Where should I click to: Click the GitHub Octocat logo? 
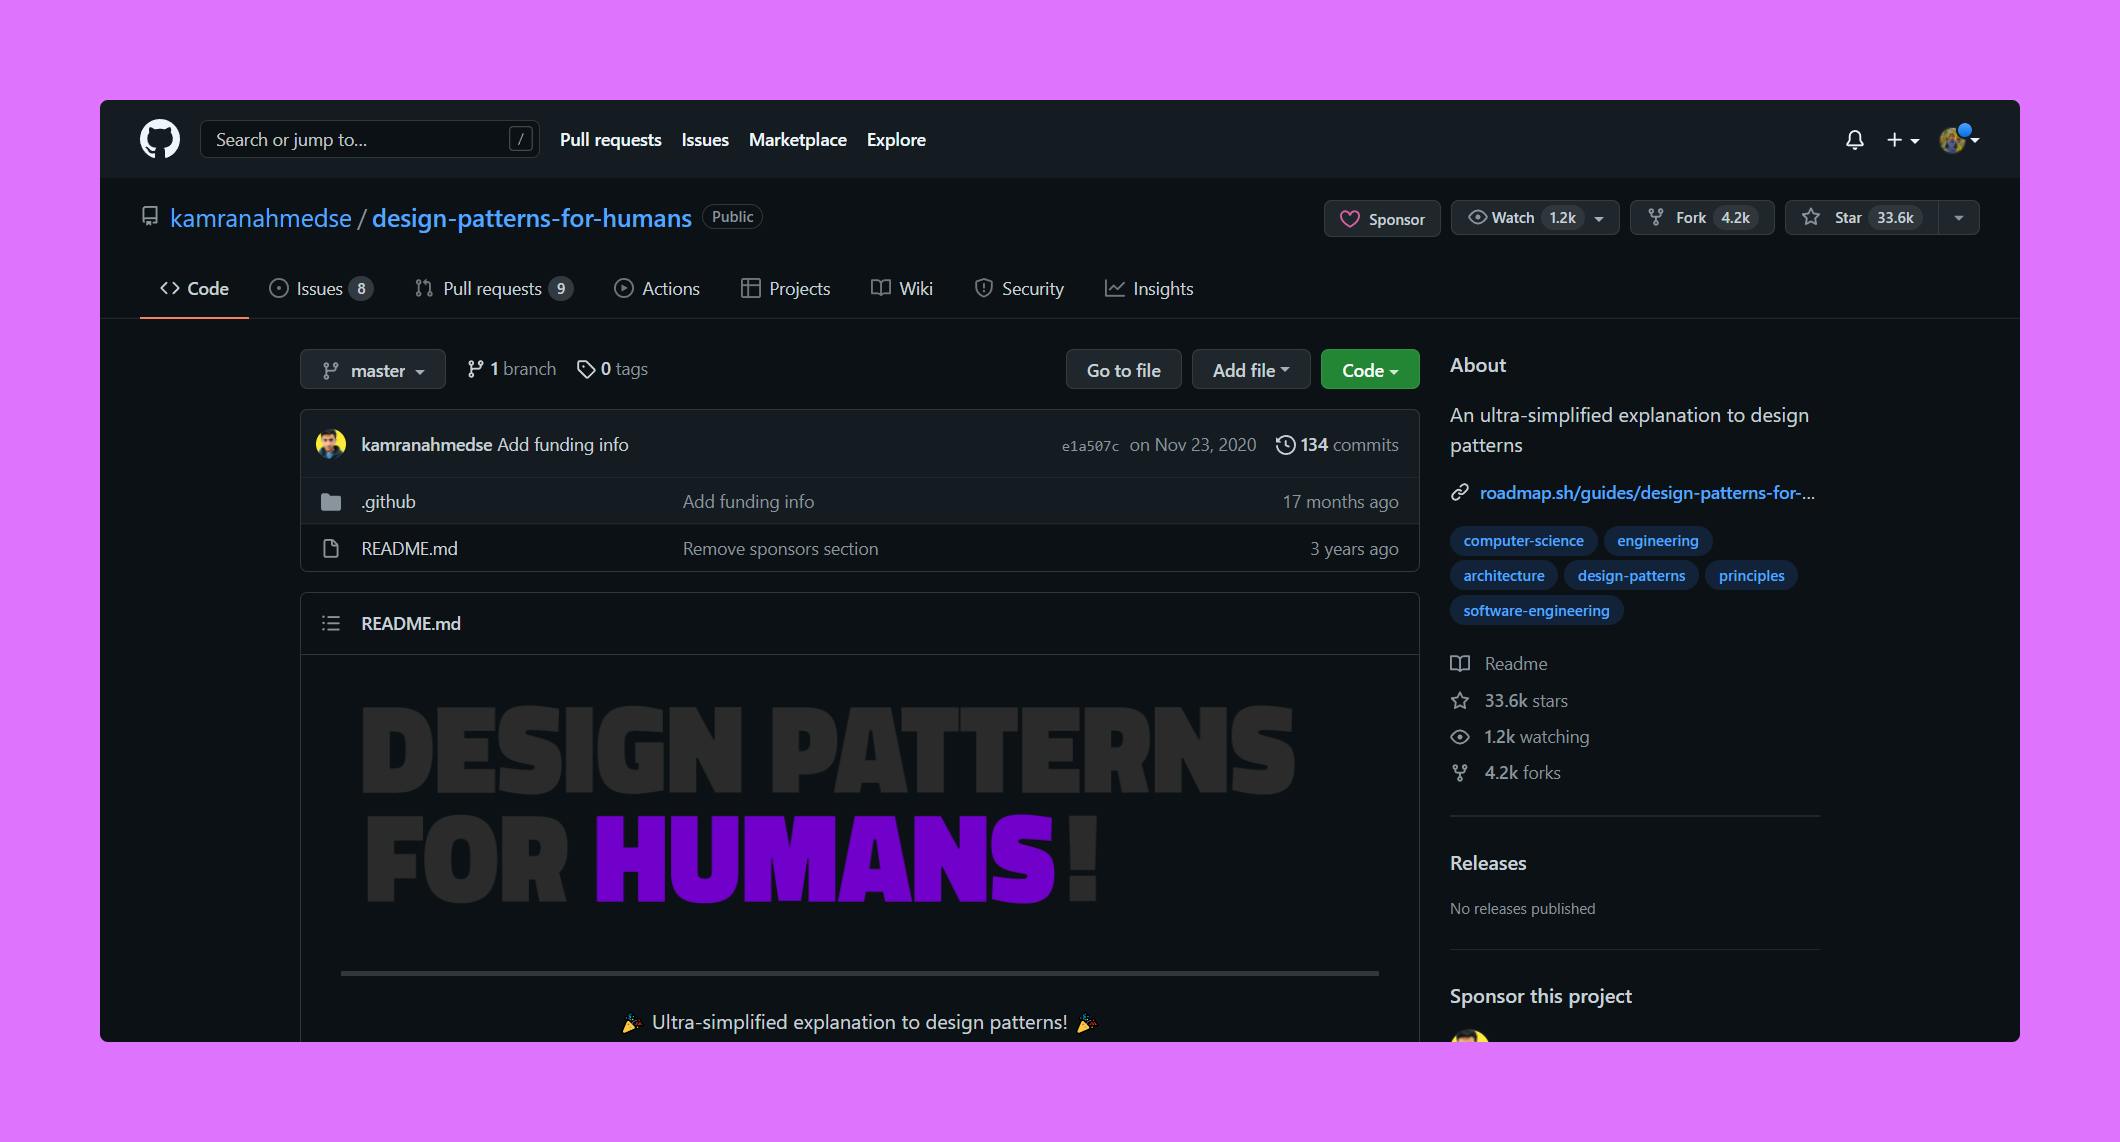pyautogui.click(x=160, y=139)
